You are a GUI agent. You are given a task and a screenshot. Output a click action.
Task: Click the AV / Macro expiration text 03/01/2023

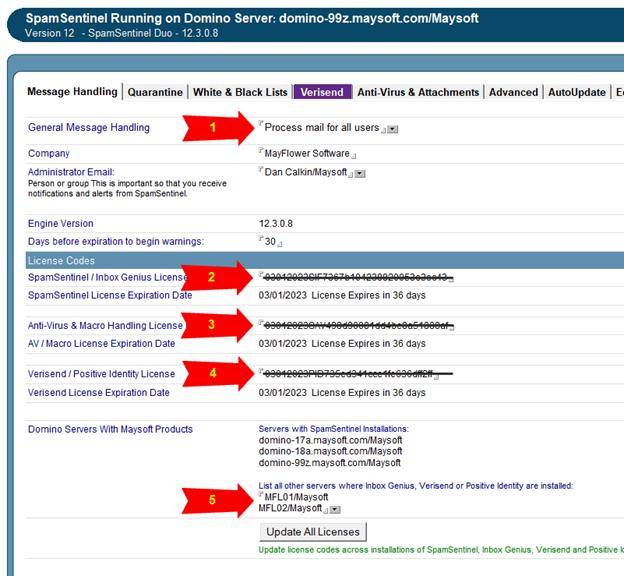pyautogui.click(x=283, y=343)
